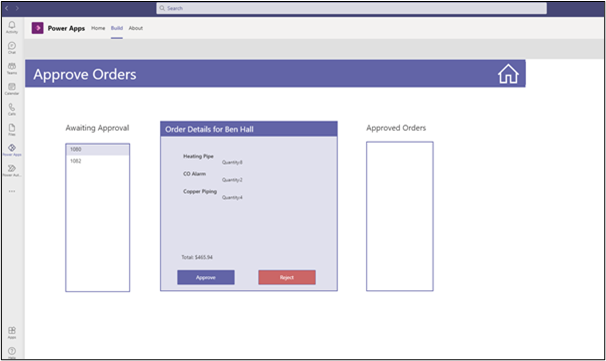
Task: Click the Reject button
Action: tap(287, 277)
